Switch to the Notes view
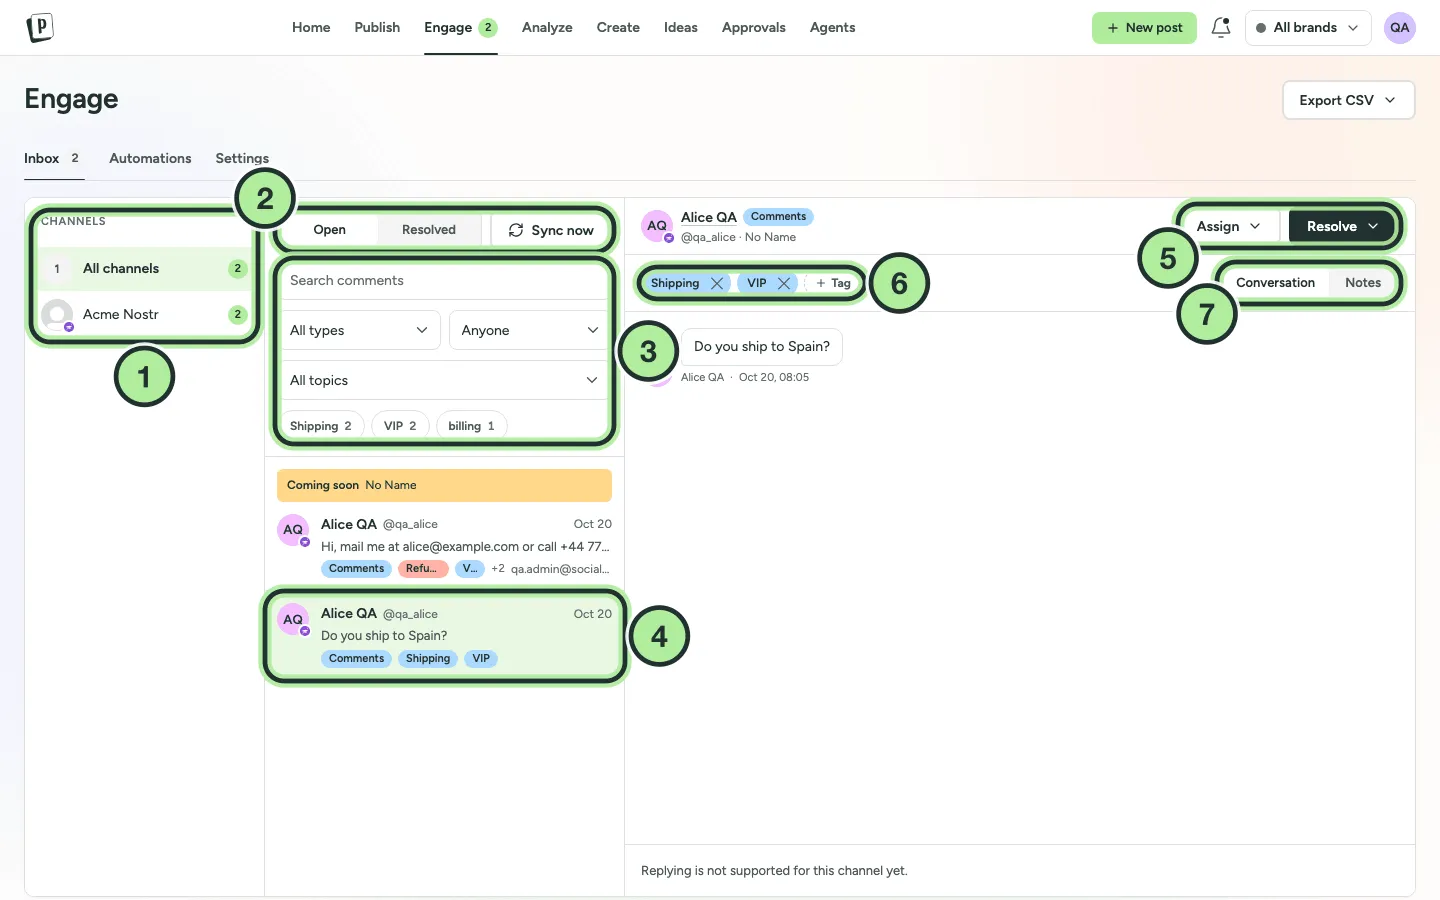1440x900 pixels. (x=1362, y=283)
